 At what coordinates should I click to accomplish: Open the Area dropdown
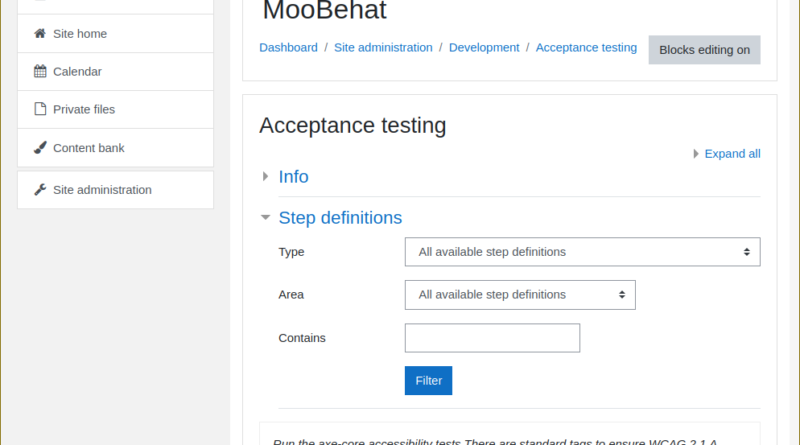520,295
